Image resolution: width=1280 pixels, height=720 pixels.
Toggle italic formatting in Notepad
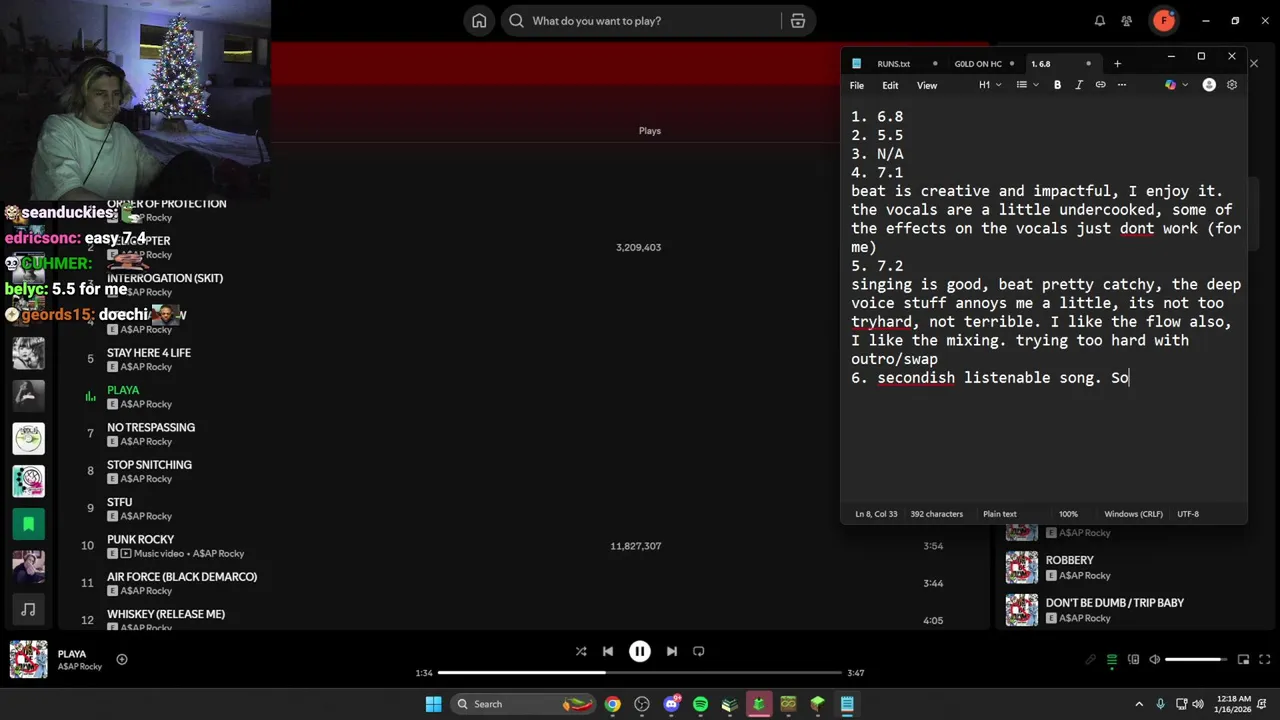click(1078, 85)
